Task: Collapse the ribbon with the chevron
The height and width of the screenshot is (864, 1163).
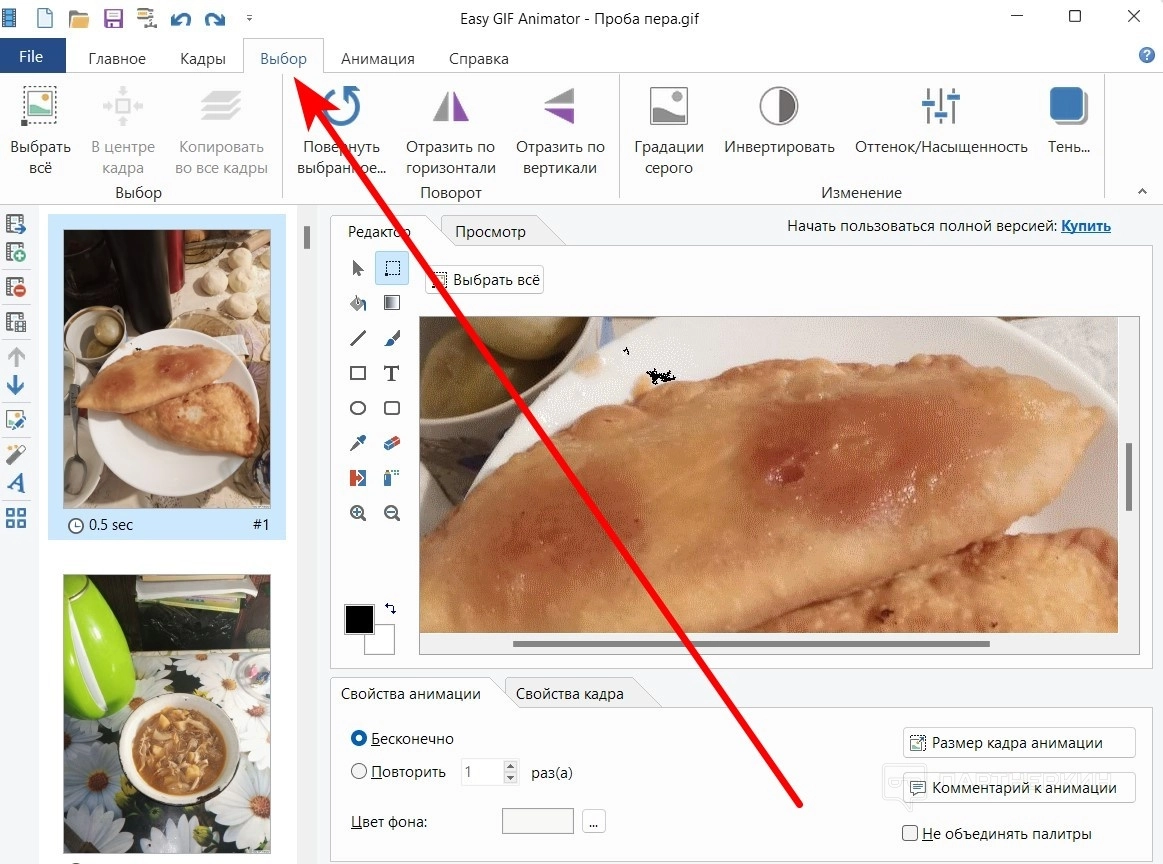Action: tap(1142, 191)
